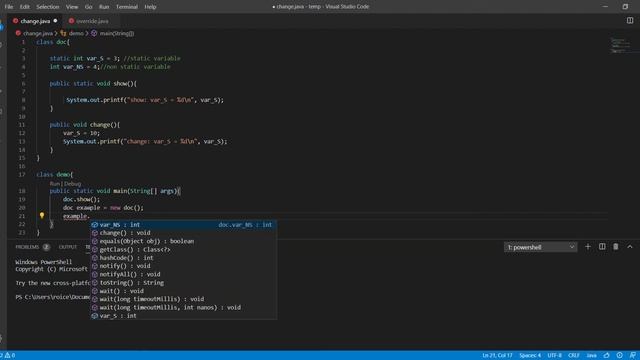Screen dimensions: 640x360
Task: Select the hashCode() : int suggestion
Action: coord(183,258)
